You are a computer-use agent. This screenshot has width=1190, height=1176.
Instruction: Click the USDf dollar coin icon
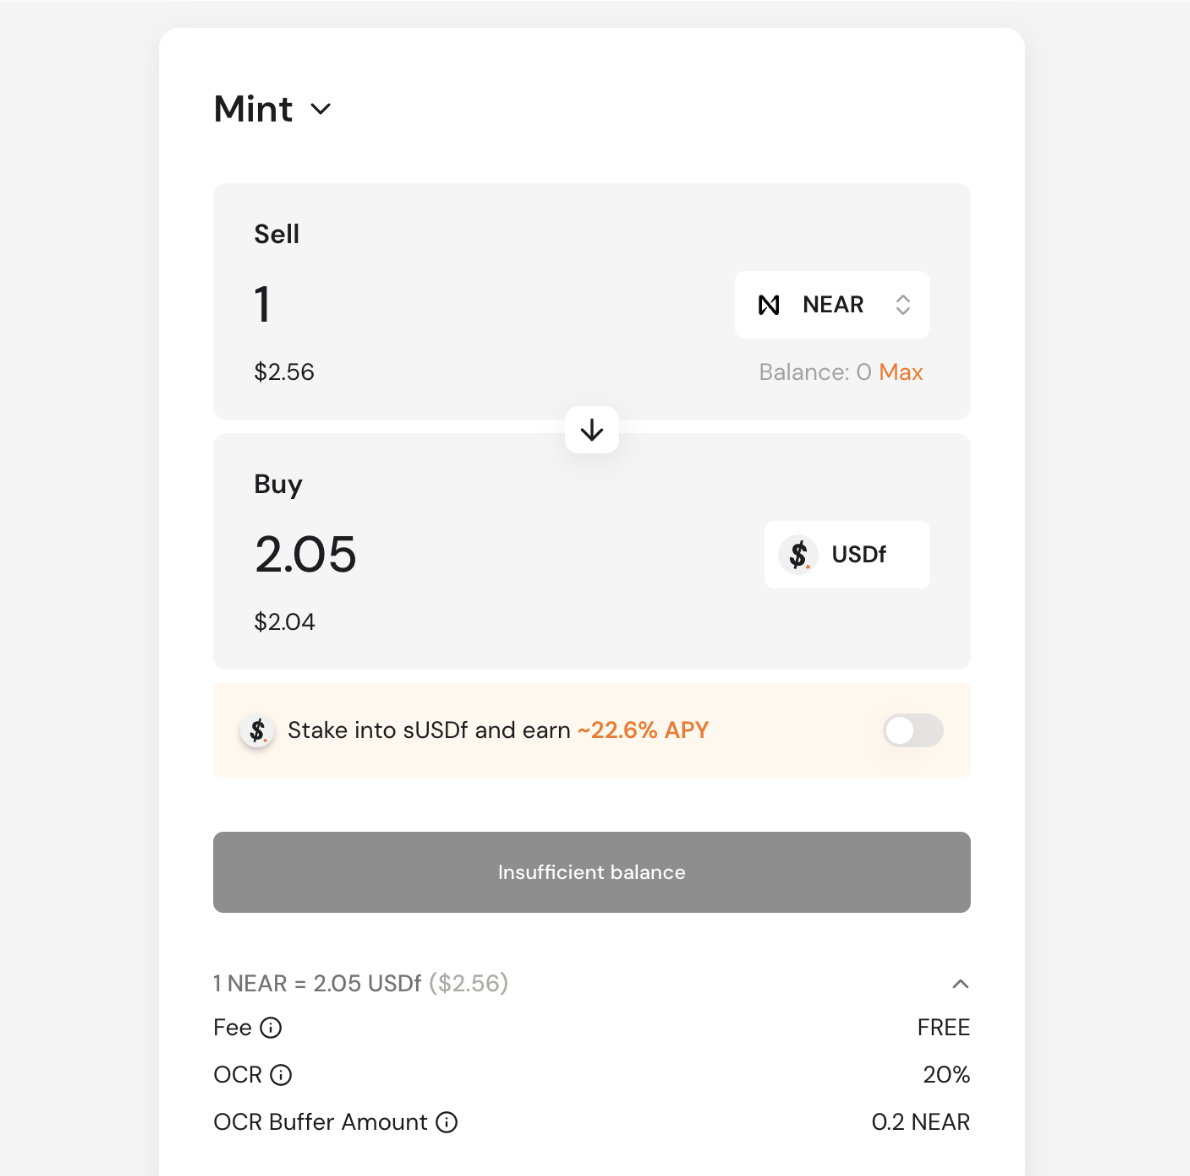[x=798, y=554]
